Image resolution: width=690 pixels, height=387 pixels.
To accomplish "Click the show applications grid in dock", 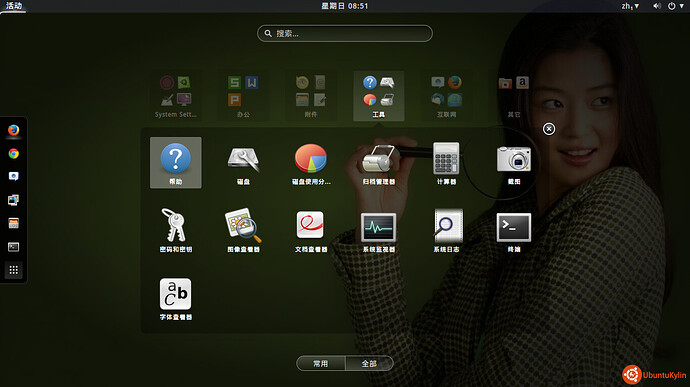I will coord(14,270).
